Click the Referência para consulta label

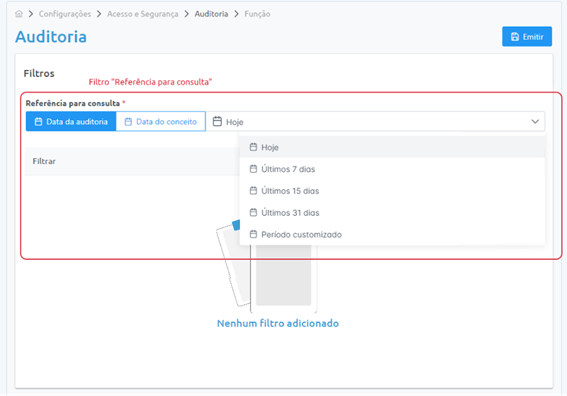pyautogui.click(x=73, y=103)
